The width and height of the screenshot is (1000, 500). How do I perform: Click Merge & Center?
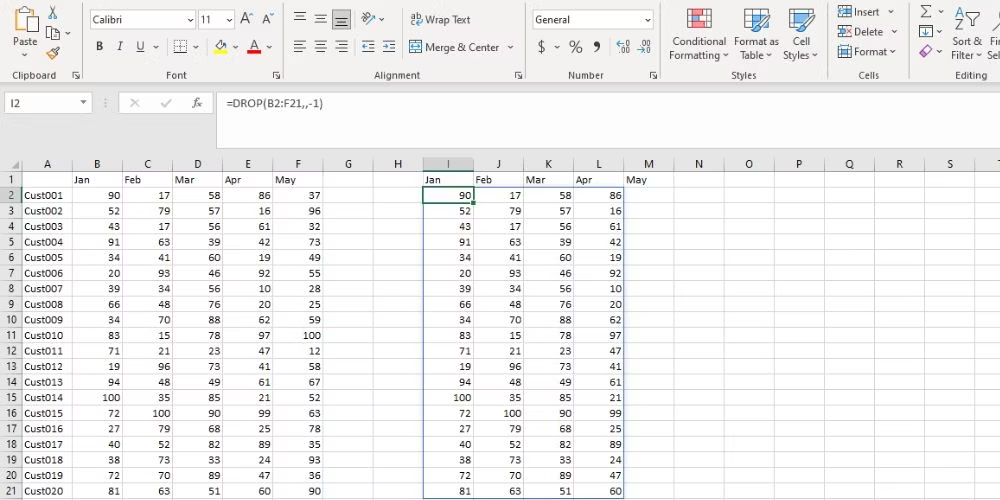[454, 47]
